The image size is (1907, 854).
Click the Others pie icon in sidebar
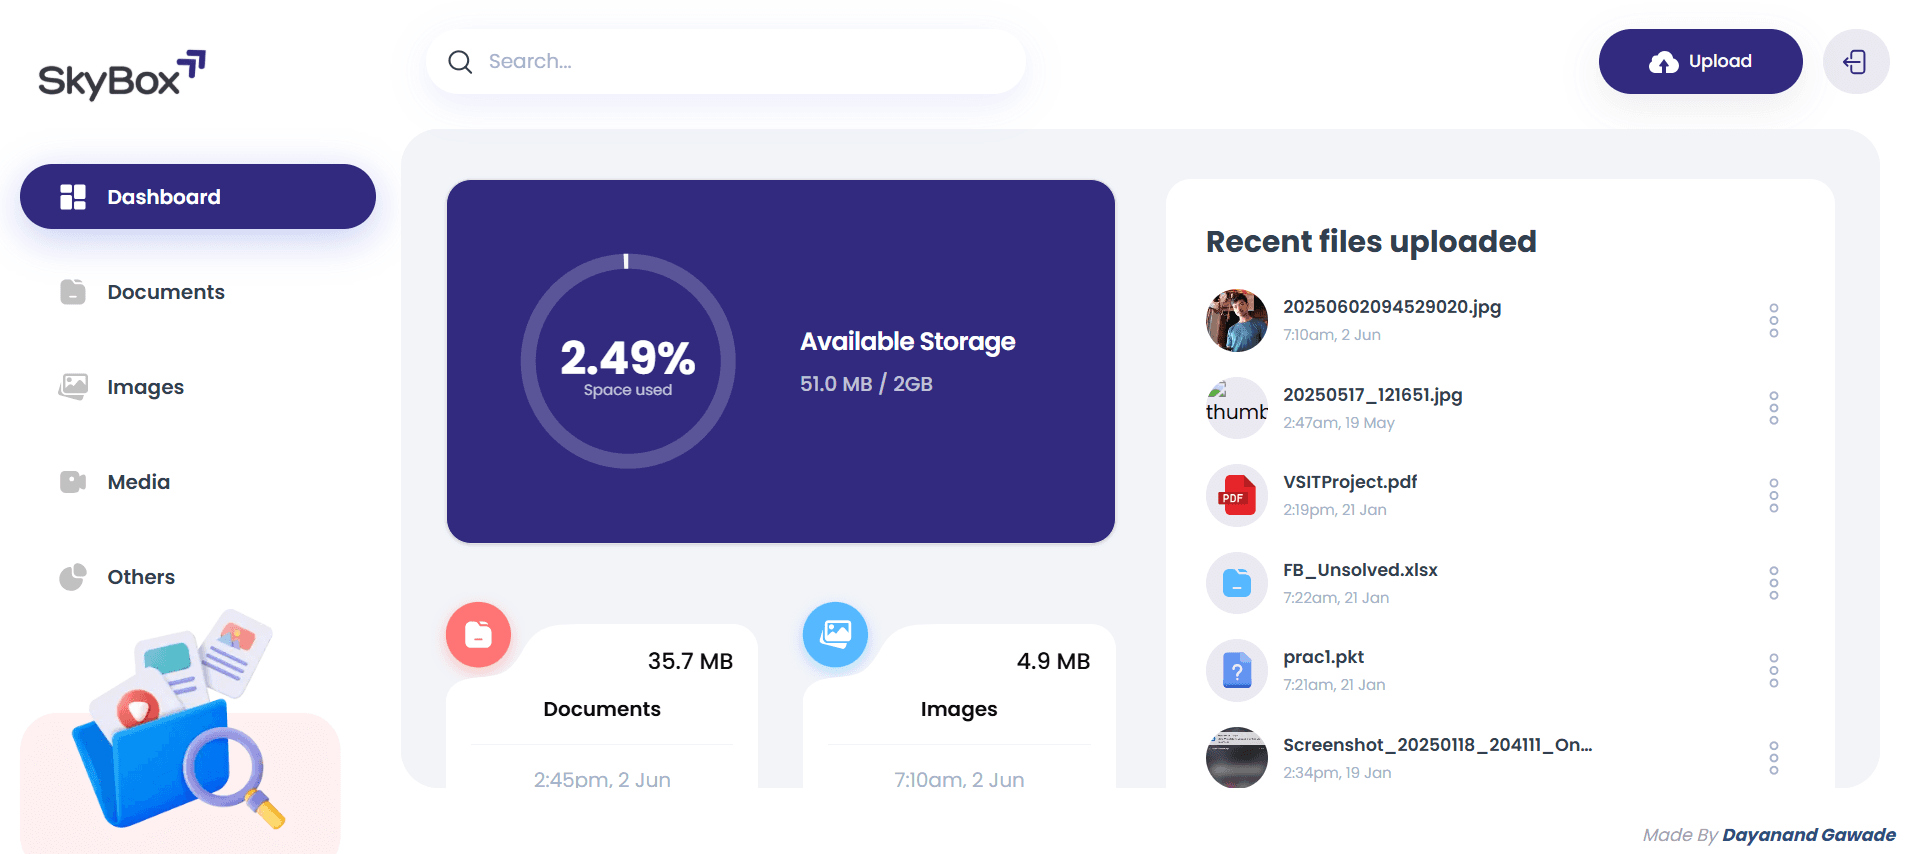[73, 577]
